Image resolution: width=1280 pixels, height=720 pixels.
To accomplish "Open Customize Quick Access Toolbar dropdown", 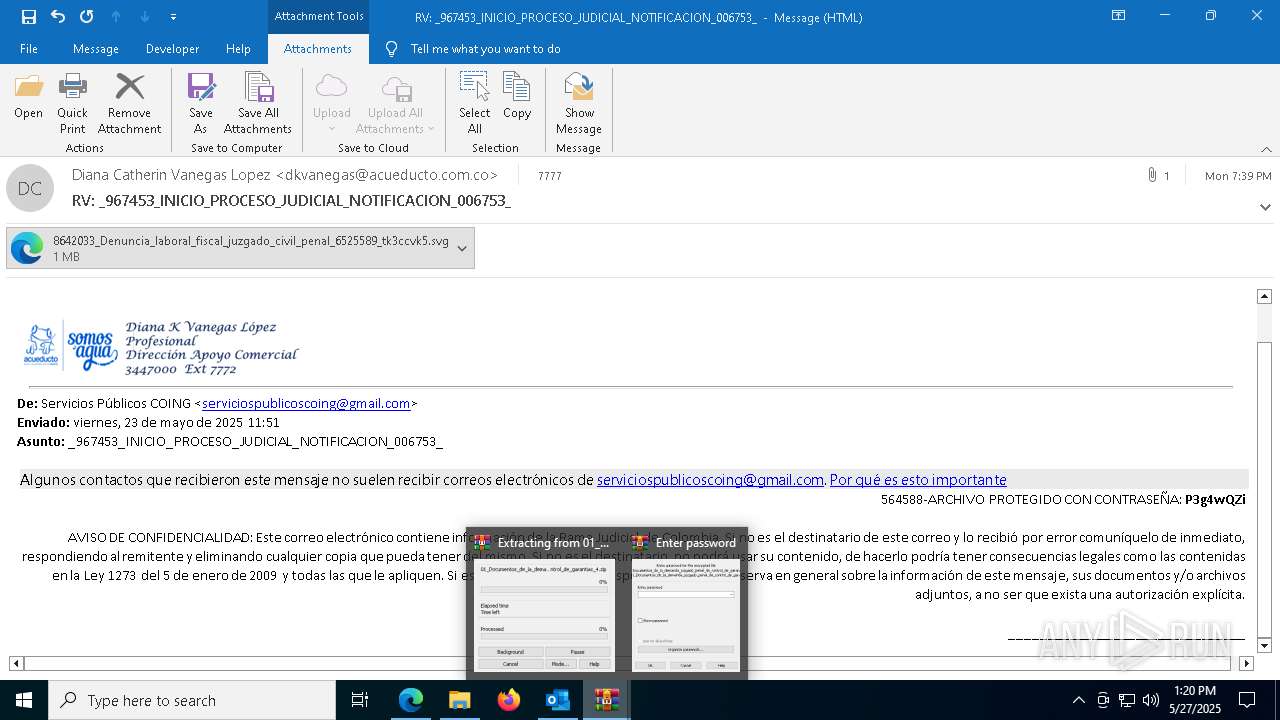I will [173, 16].
